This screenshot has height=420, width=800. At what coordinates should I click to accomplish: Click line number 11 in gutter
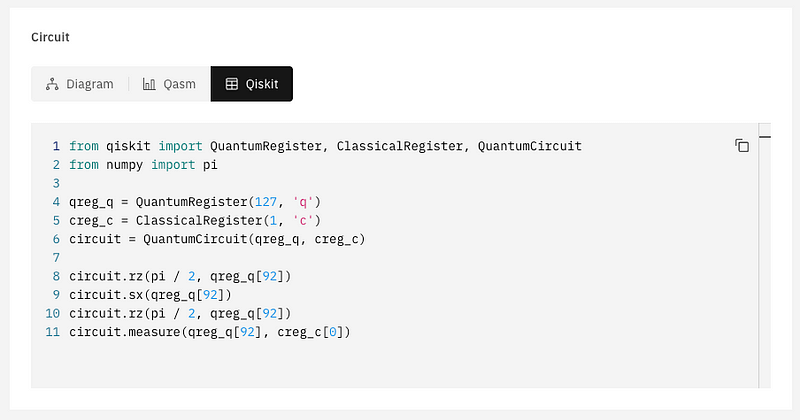tap(53, 332)
